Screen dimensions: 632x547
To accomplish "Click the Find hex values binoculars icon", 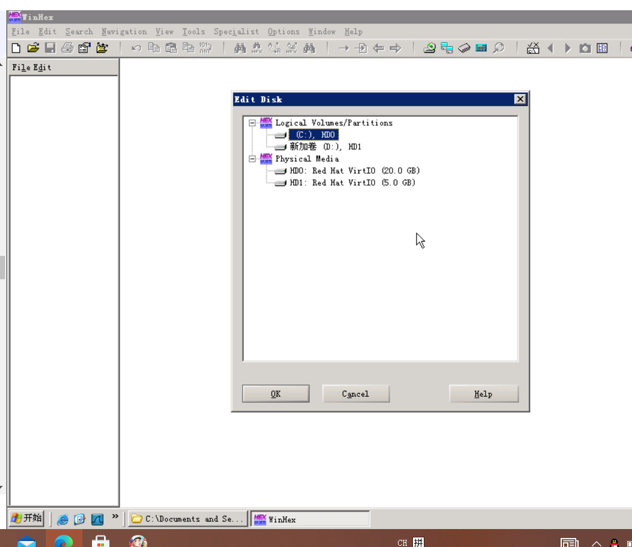I will tap(257, 48).
